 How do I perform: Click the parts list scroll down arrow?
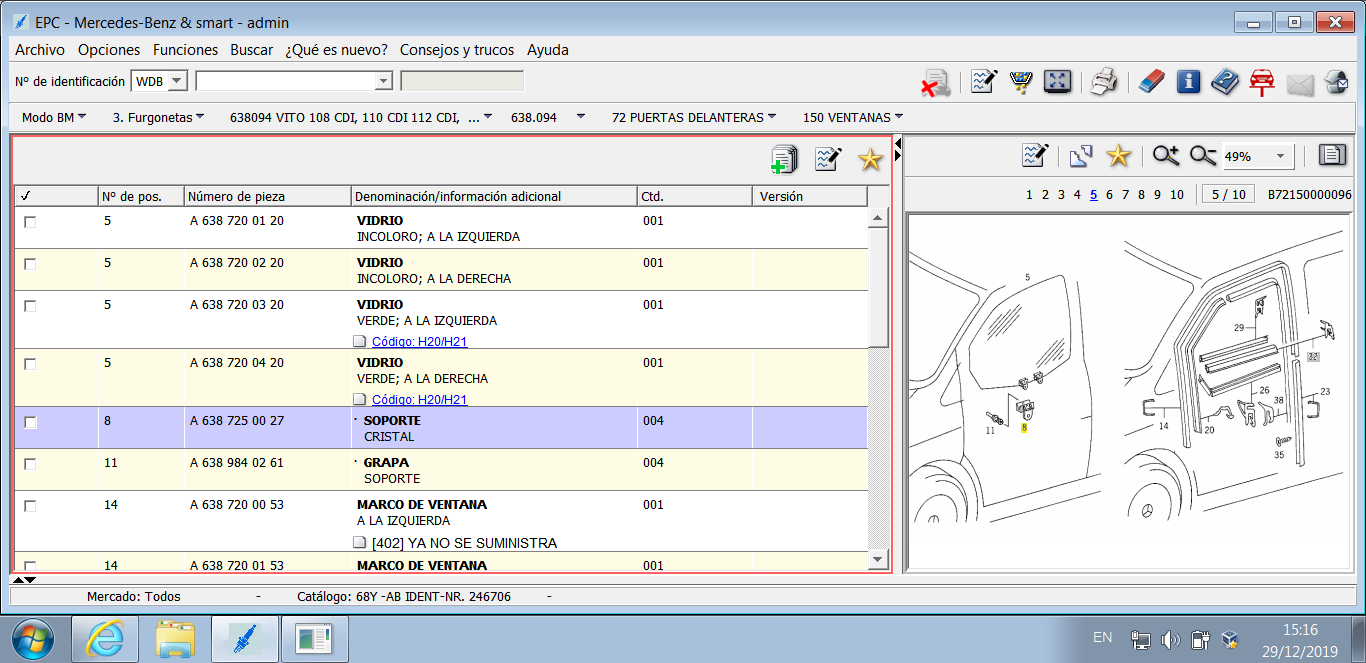[x=878, y=559]
